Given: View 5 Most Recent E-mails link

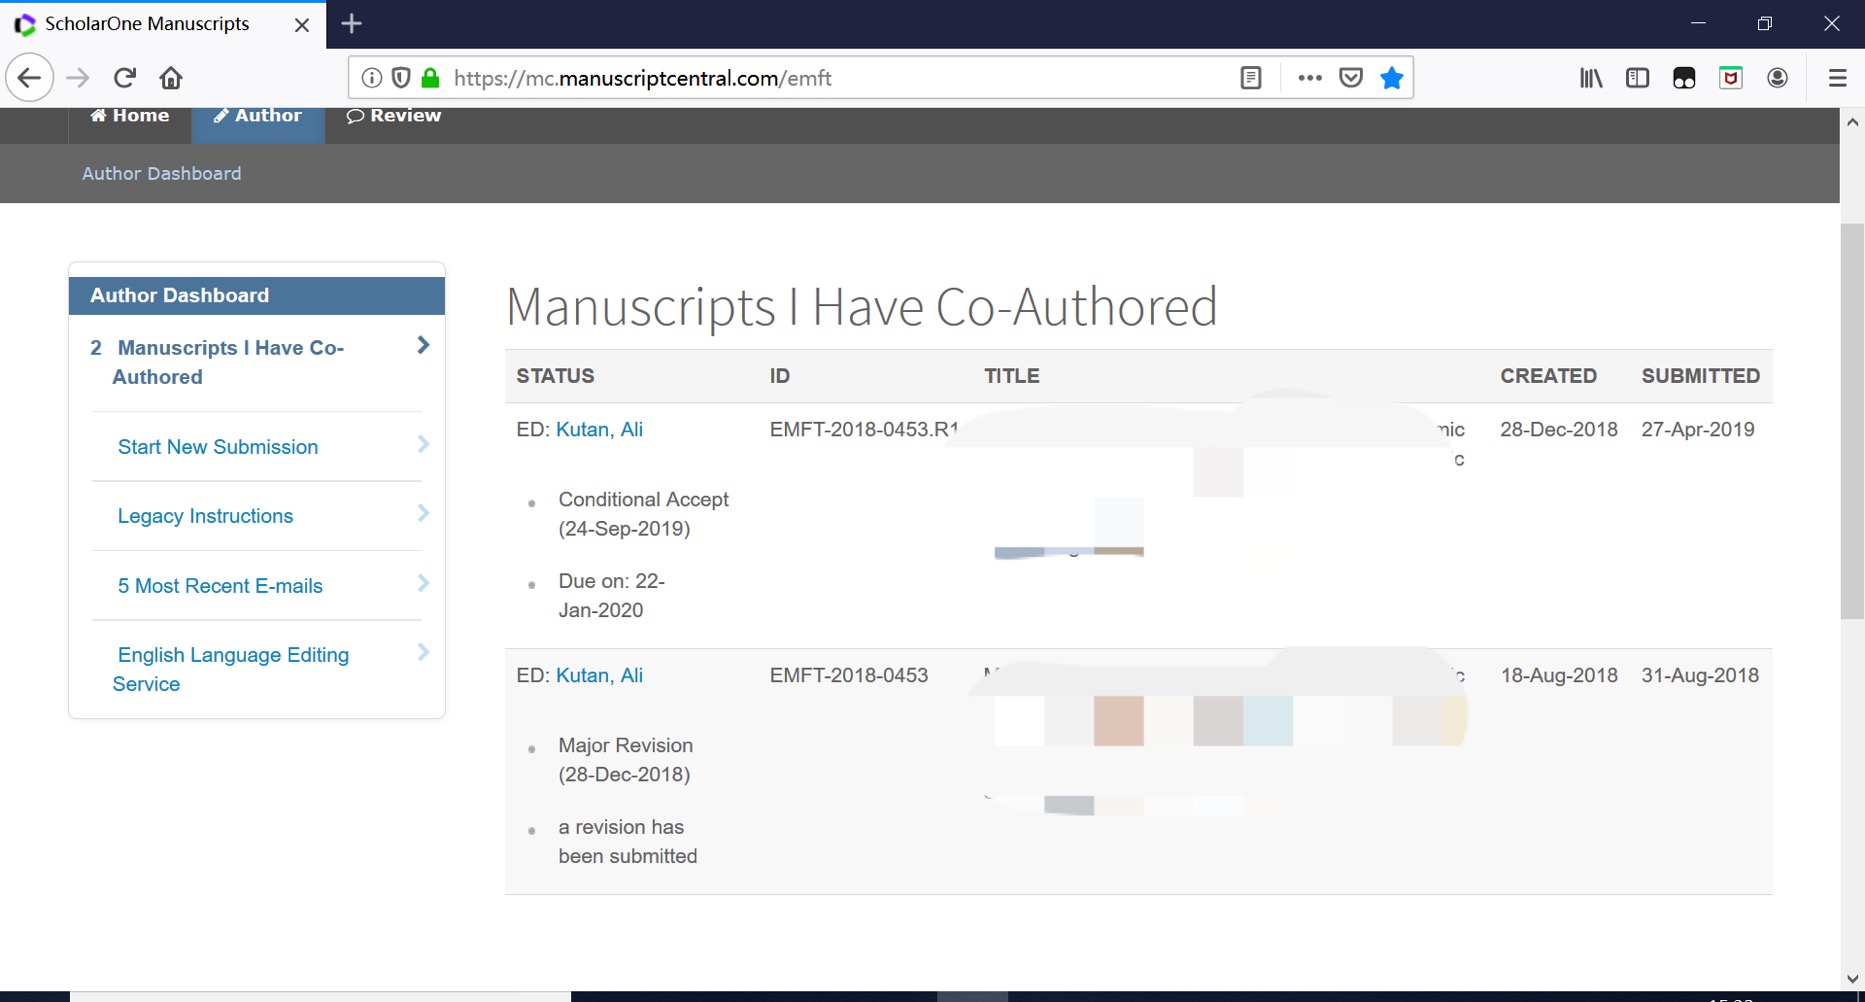Looking at the screenshot, I should pos(220,586).
